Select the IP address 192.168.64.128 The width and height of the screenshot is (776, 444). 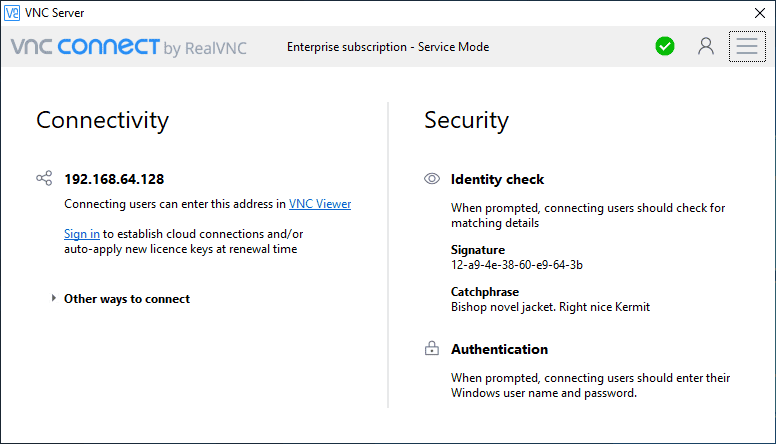[x=114, y=179]
